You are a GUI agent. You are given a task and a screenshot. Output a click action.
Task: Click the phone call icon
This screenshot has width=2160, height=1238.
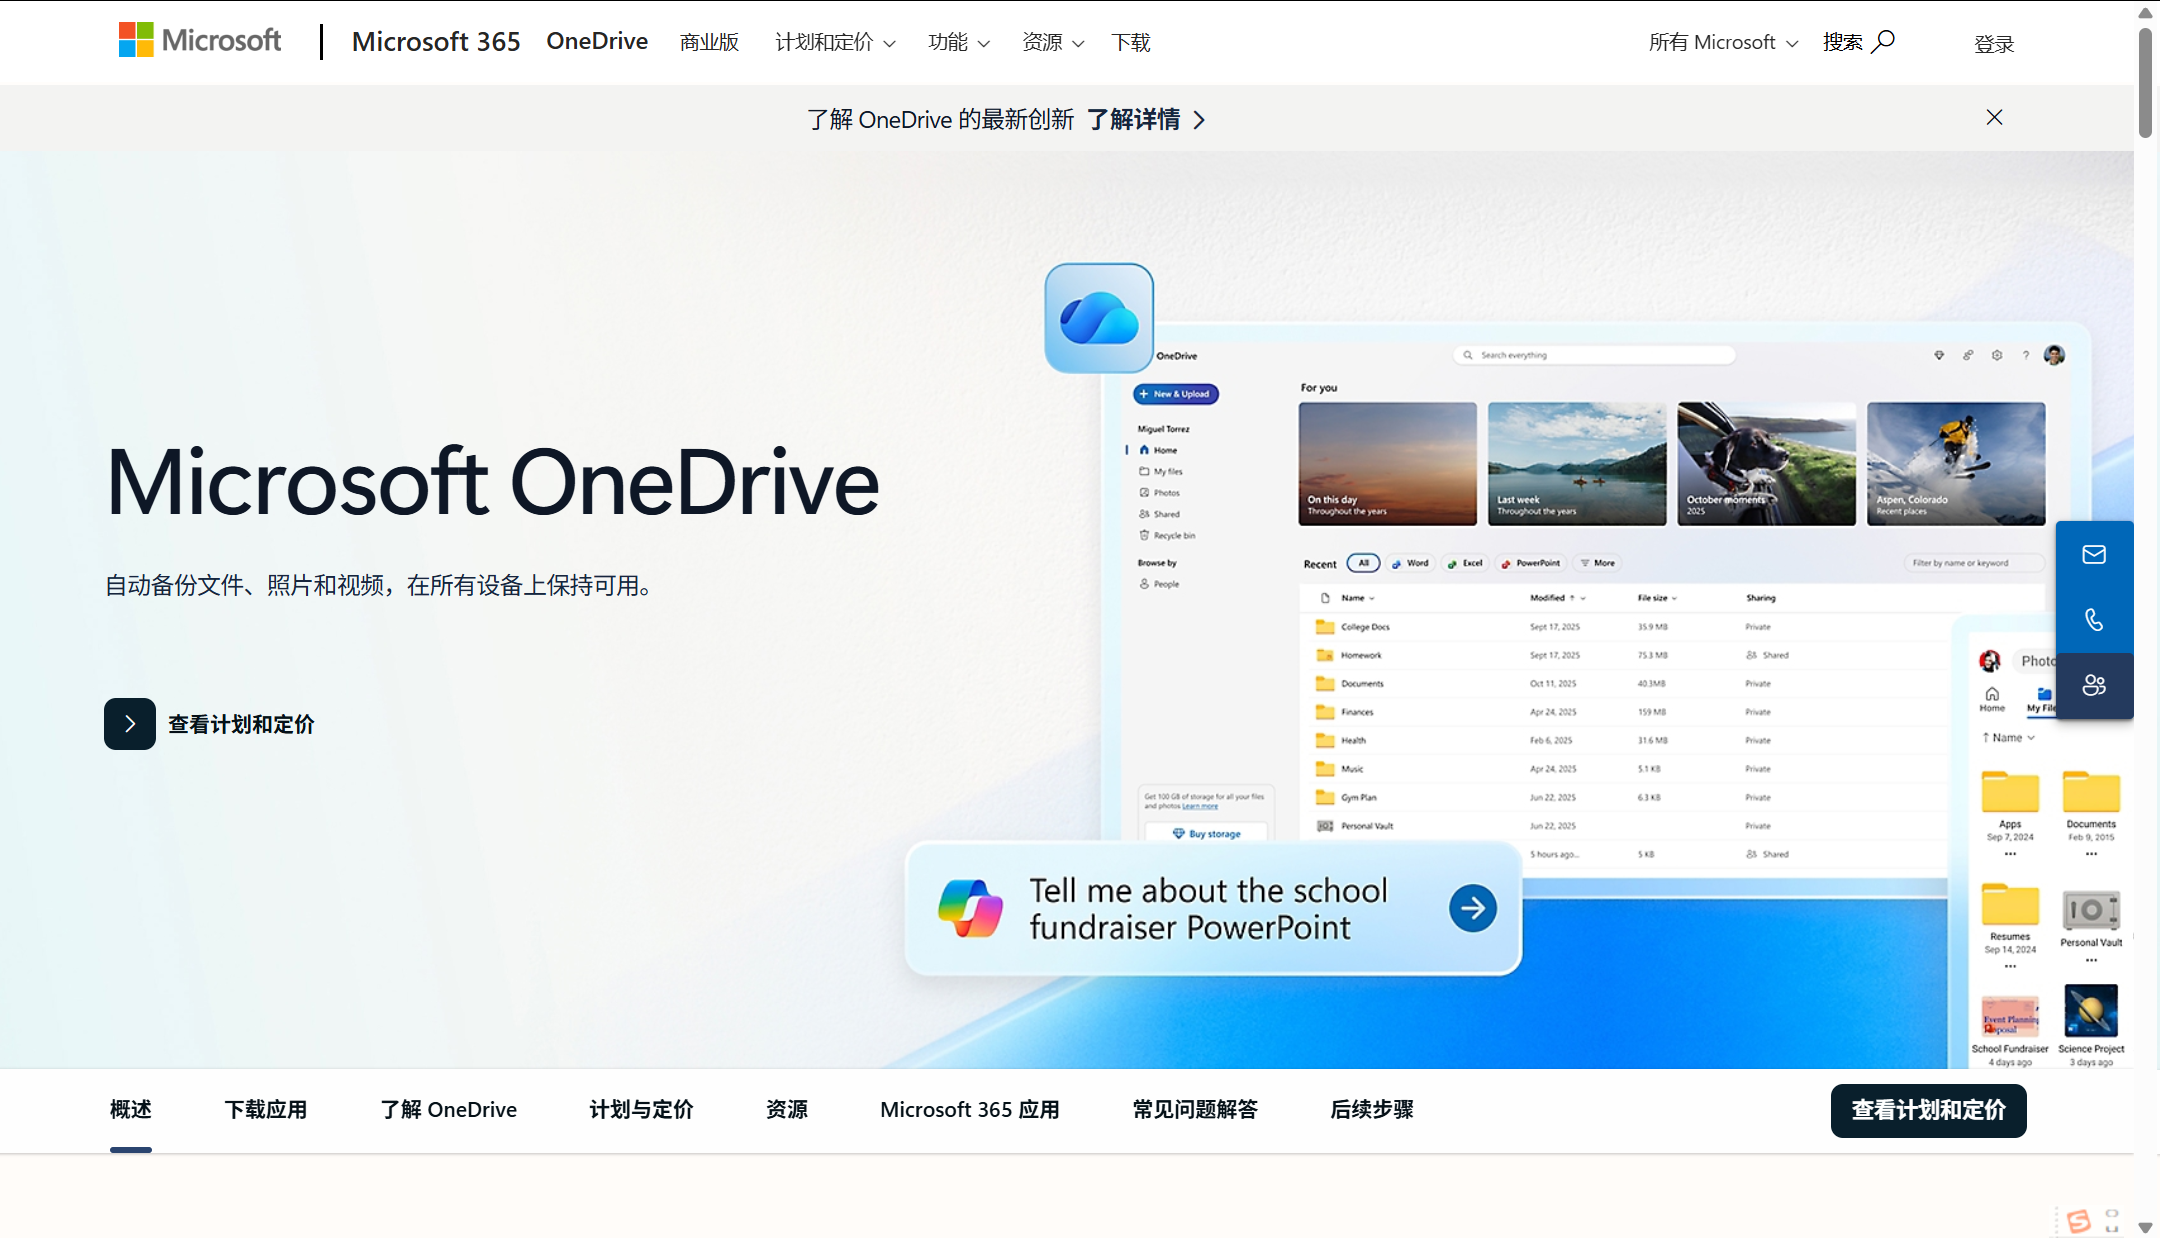pyautogui.click(x=2094, y=620)
